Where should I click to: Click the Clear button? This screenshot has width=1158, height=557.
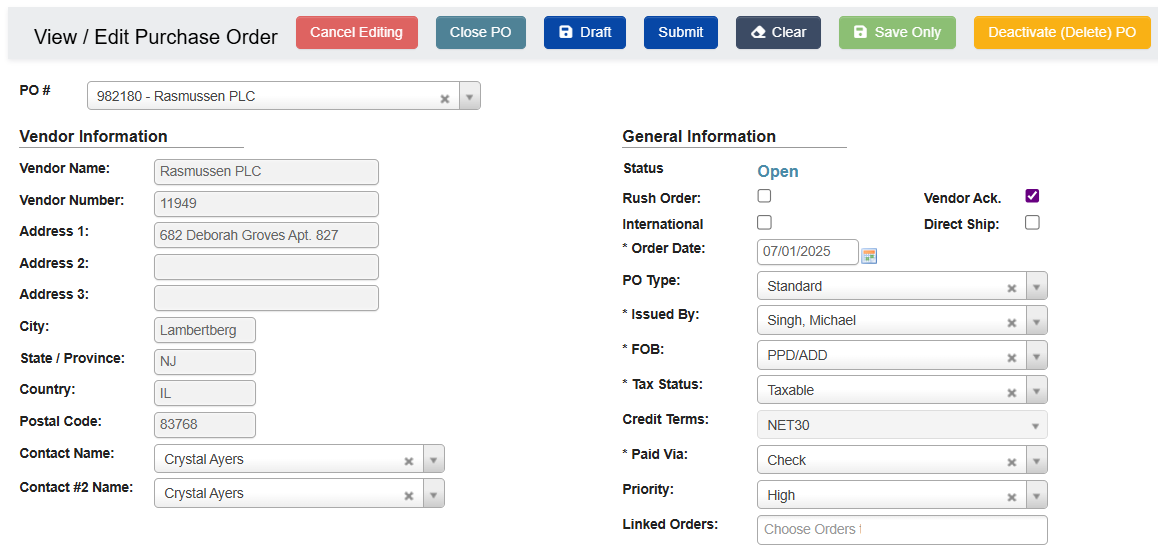tap(778, 33)
